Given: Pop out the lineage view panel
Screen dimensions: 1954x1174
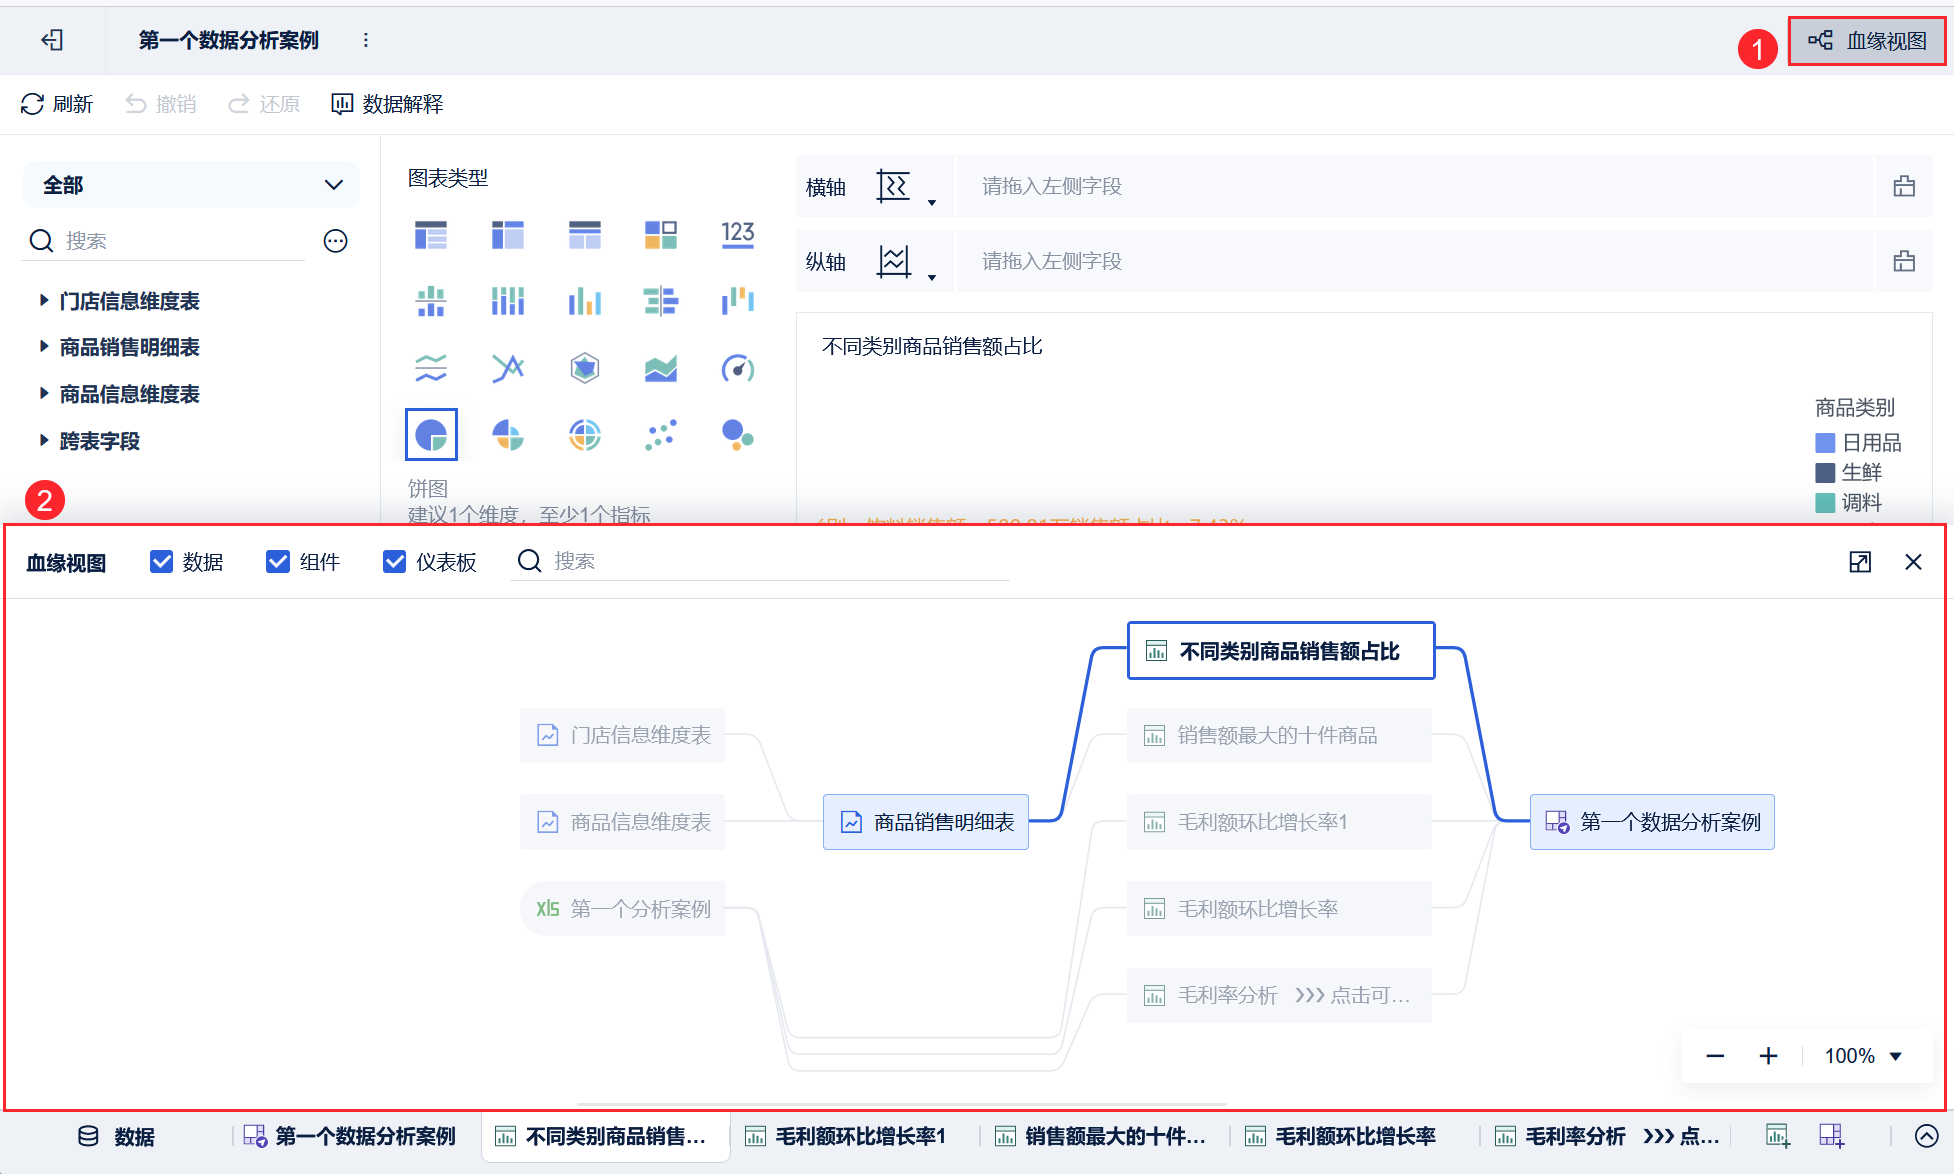Looking at the screenshot, I should (1859, 562).
